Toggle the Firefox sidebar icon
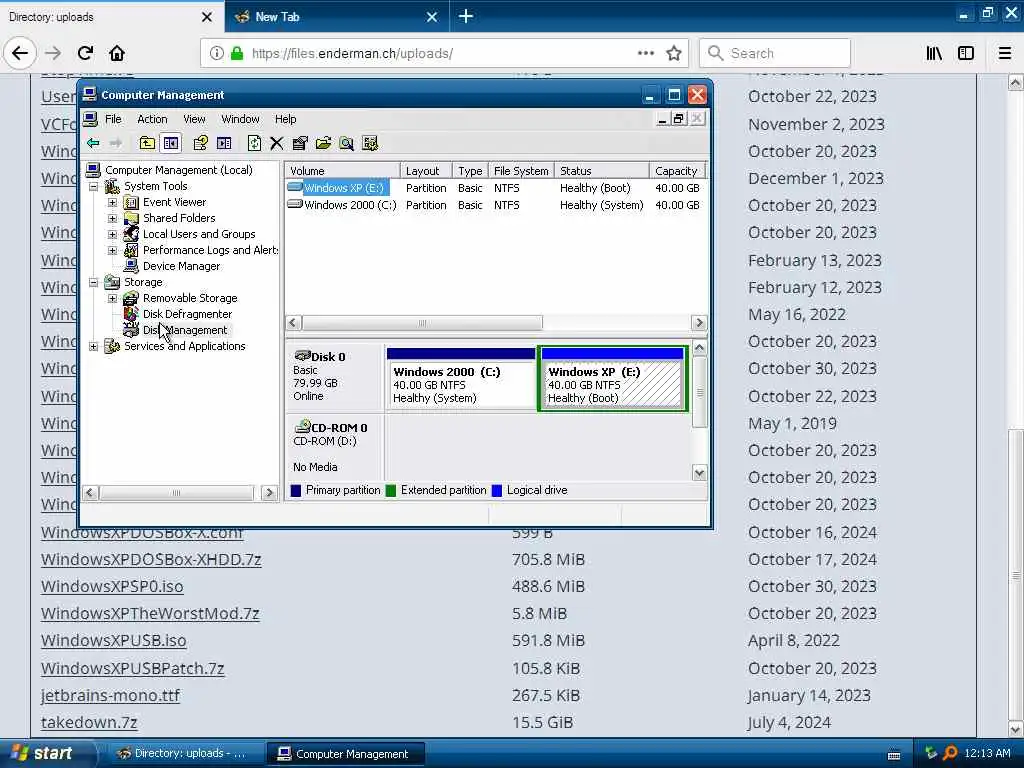This screenshot has width=1024, height=768. (966, 53)
